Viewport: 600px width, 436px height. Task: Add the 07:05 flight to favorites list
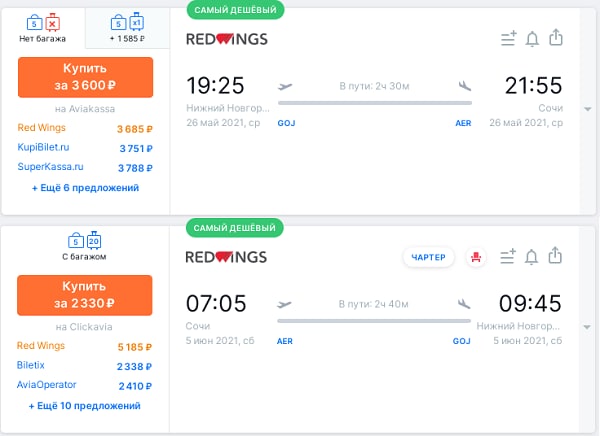(x=508, y=256)
